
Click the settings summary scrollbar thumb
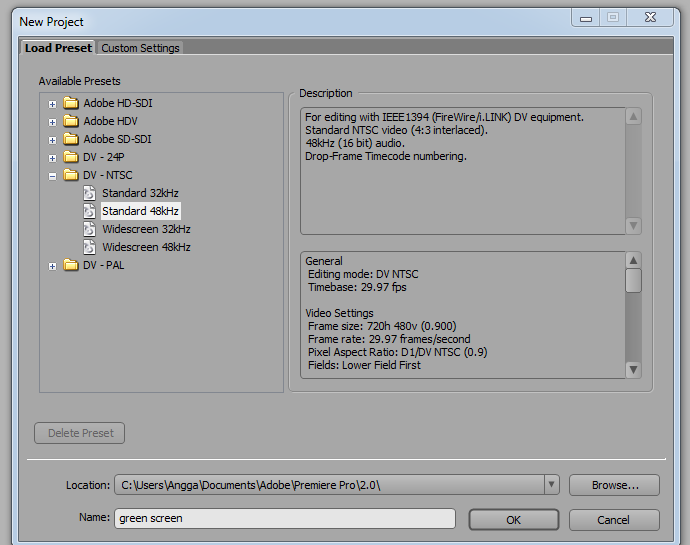pyautogui.click(x=633, y=280)
